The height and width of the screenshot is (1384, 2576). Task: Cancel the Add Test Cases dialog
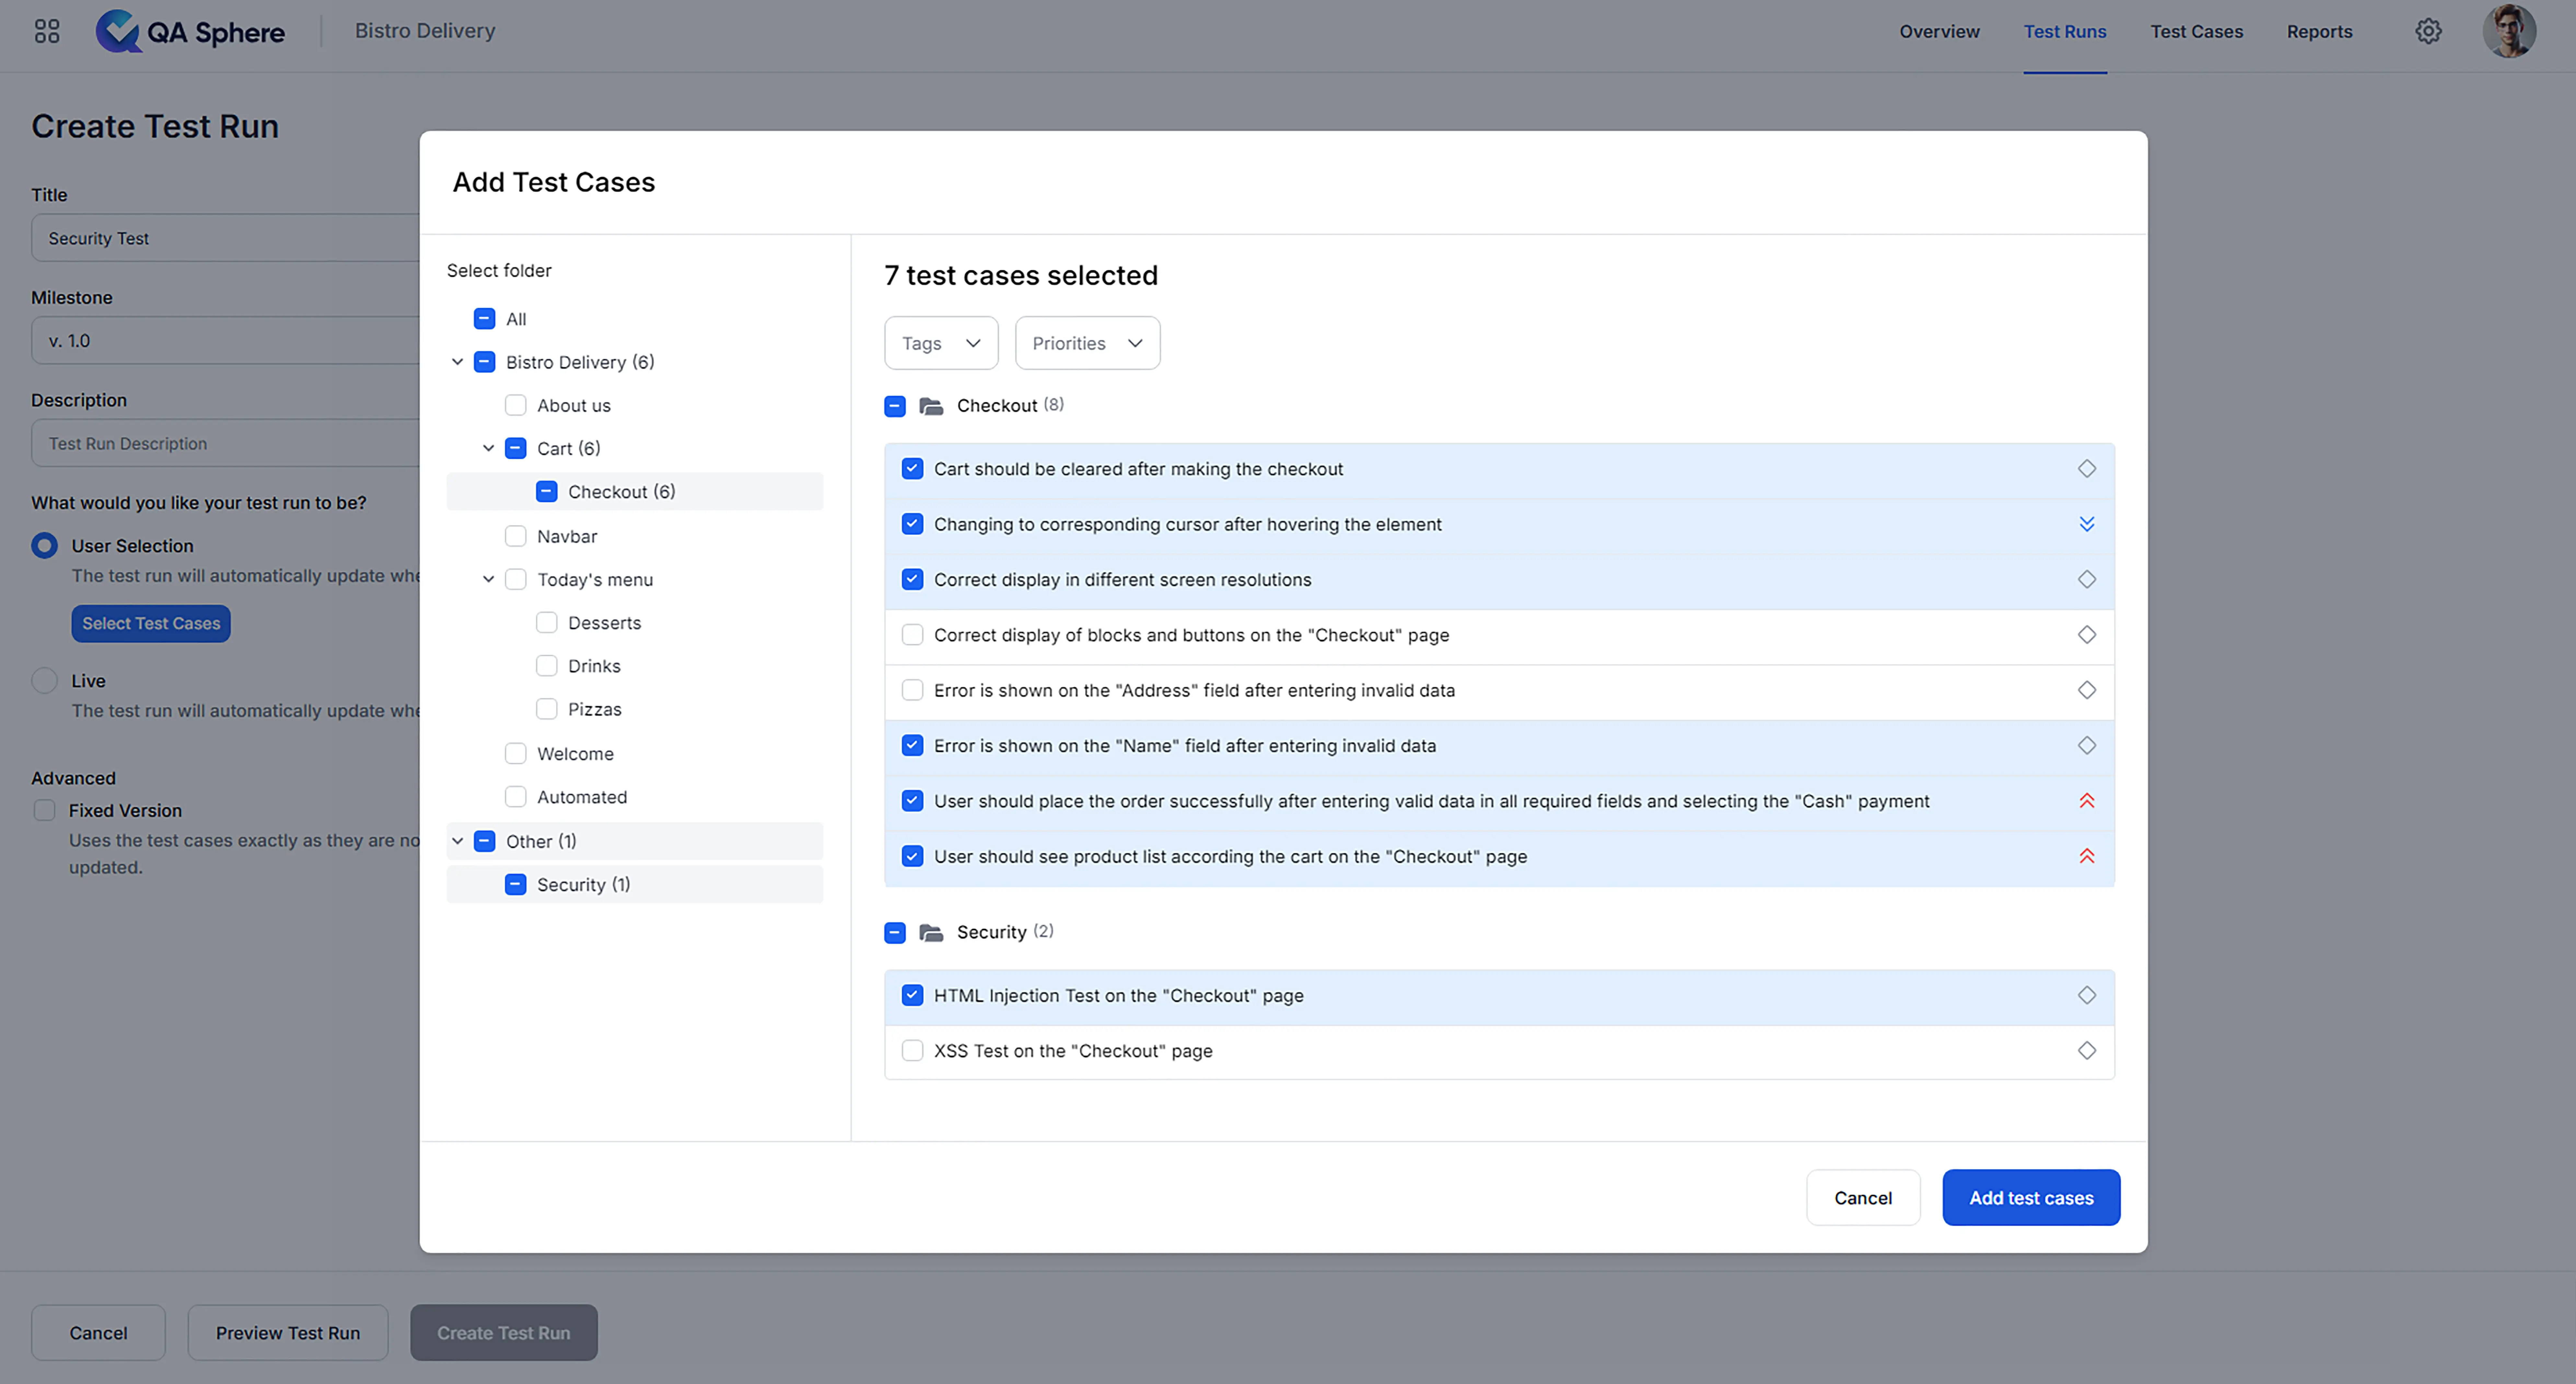[x=1862, y=1198]
